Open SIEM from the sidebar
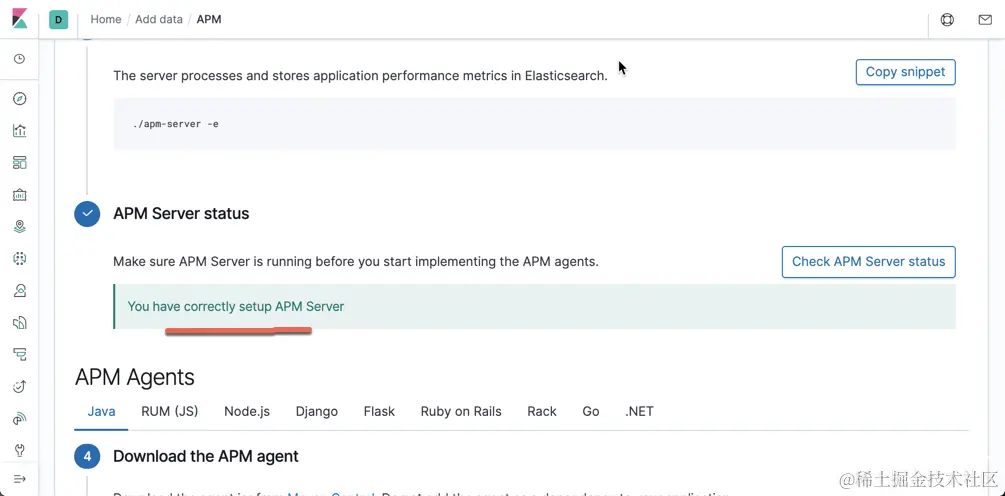 (x=19, y=418)
